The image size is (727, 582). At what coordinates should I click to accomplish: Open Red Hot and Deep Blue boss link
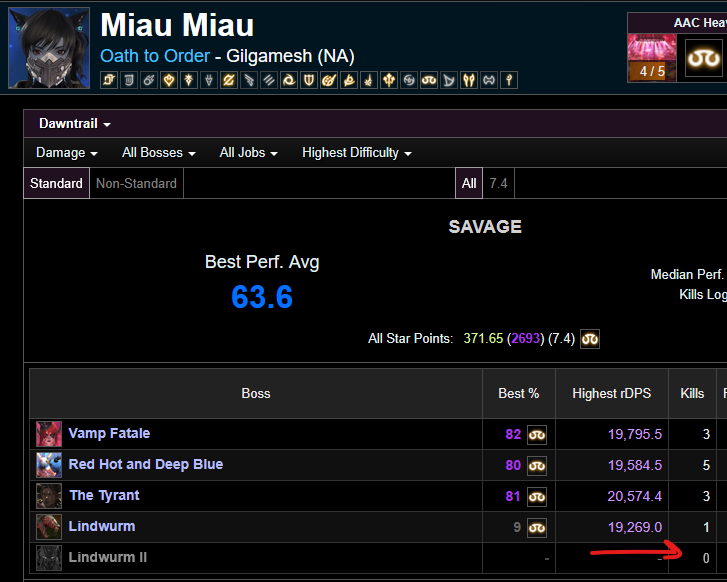pyautogui.click(x=146, y=464)
